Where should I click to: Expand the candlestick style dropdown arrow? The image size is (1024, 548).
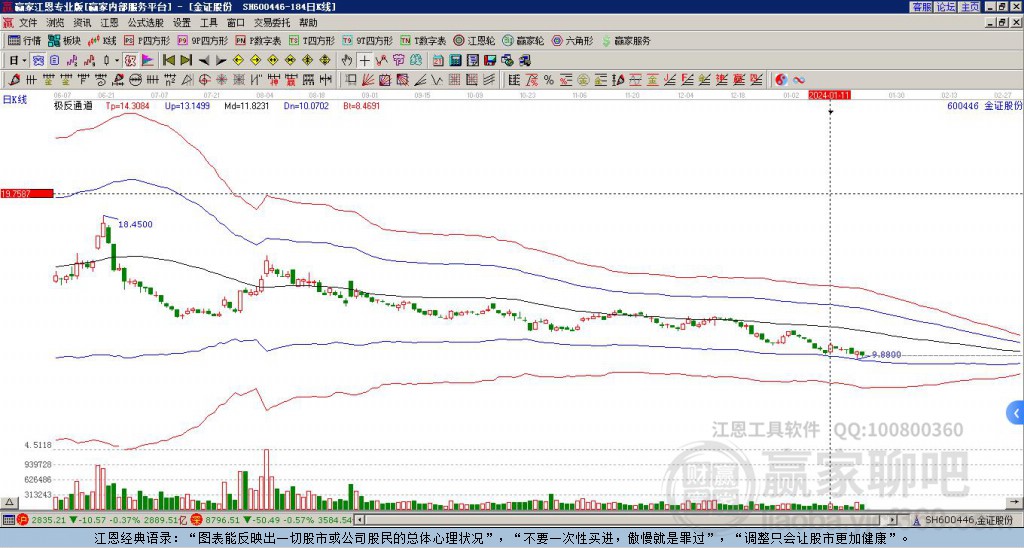coord(117,61)
